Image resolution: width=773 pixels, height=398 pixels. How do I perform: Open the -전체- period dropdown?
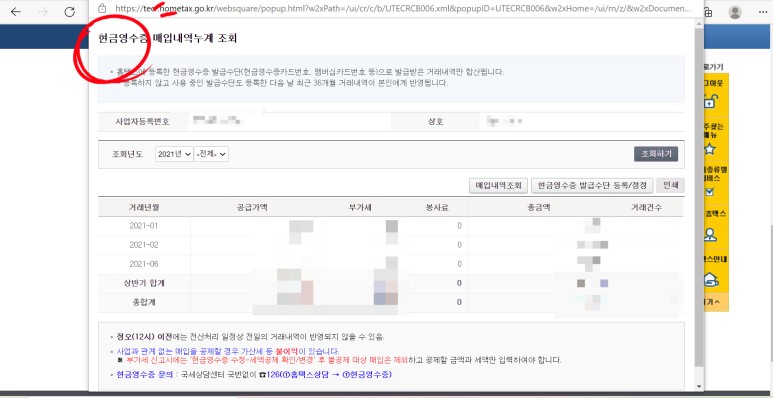pos(211,154)
